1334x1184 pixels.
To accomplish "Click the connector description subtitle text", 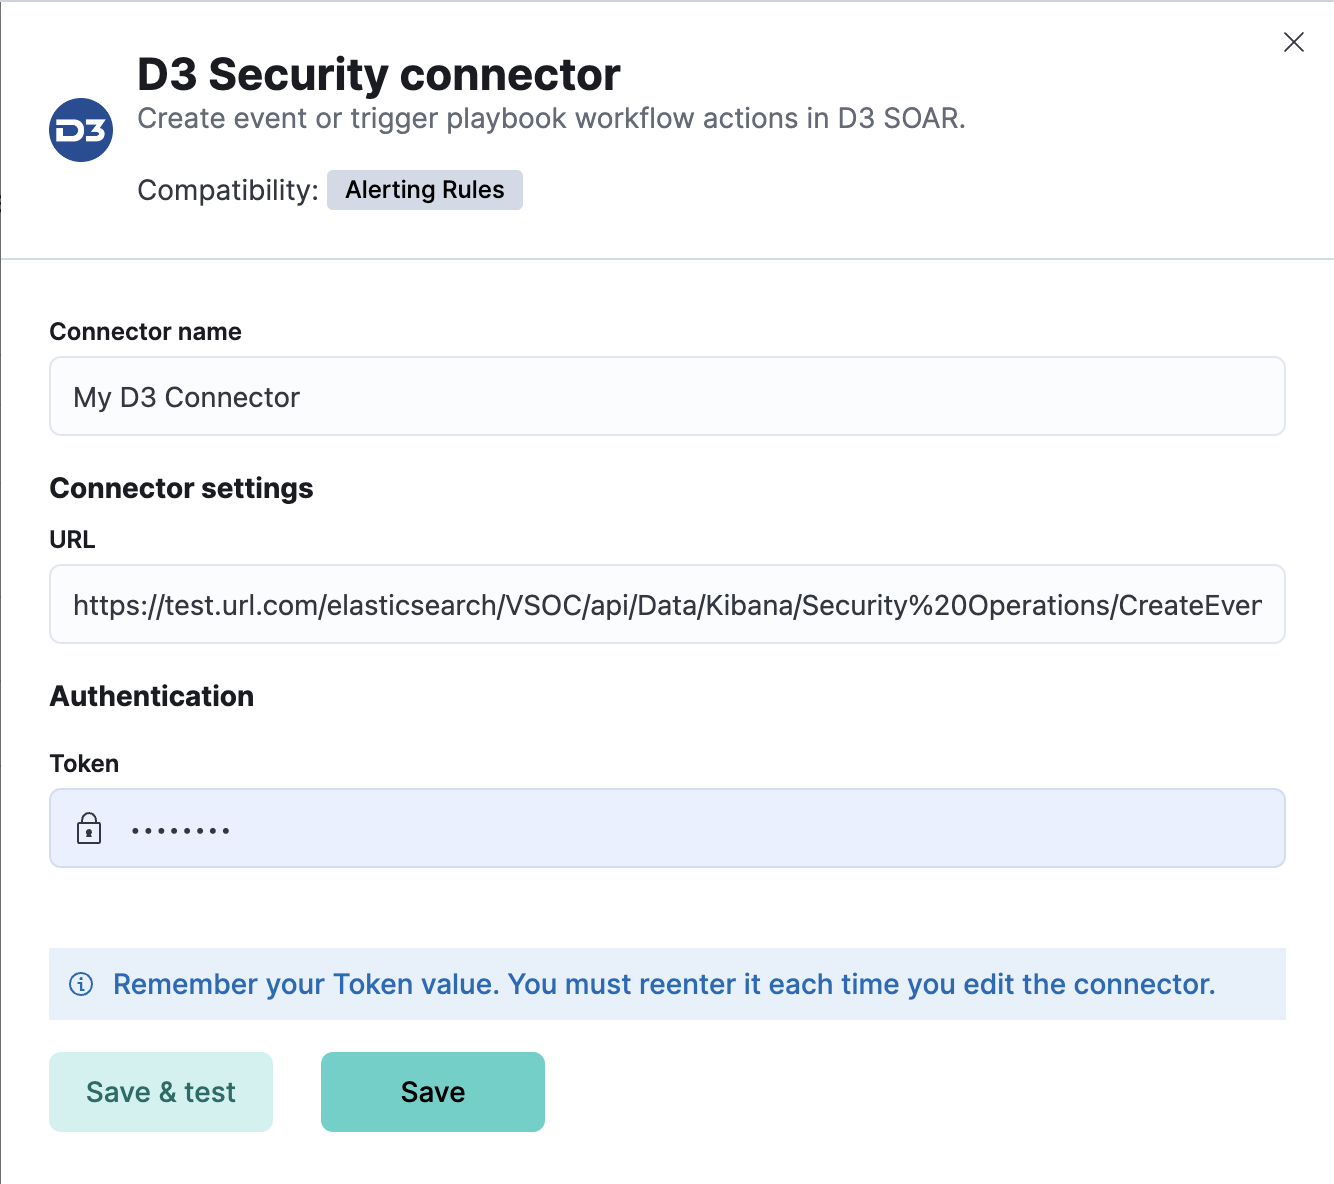I will [x=551, y=118].
